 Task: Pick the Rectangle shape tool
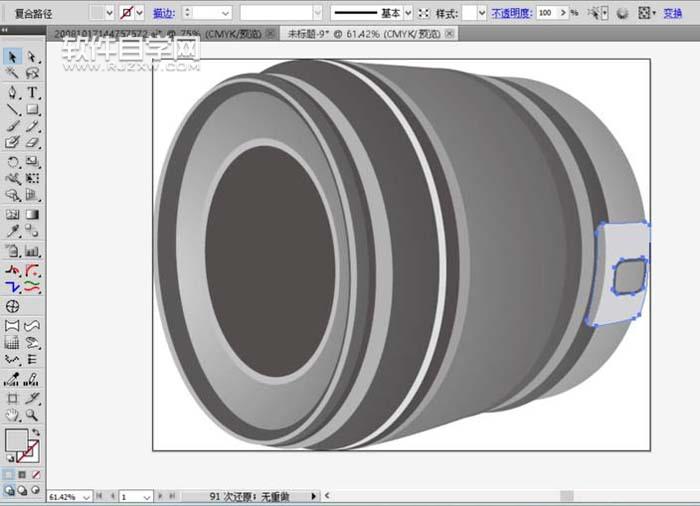32,109
